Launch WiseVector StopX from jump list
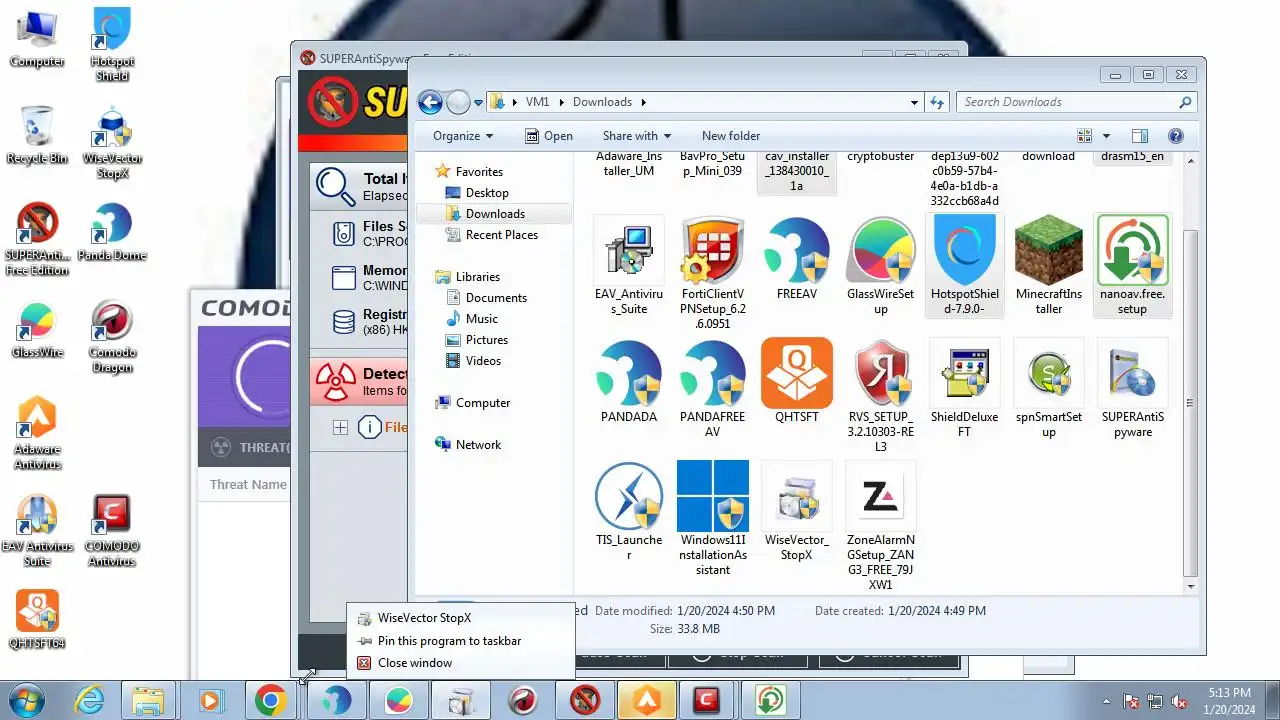 coord(460,618)
